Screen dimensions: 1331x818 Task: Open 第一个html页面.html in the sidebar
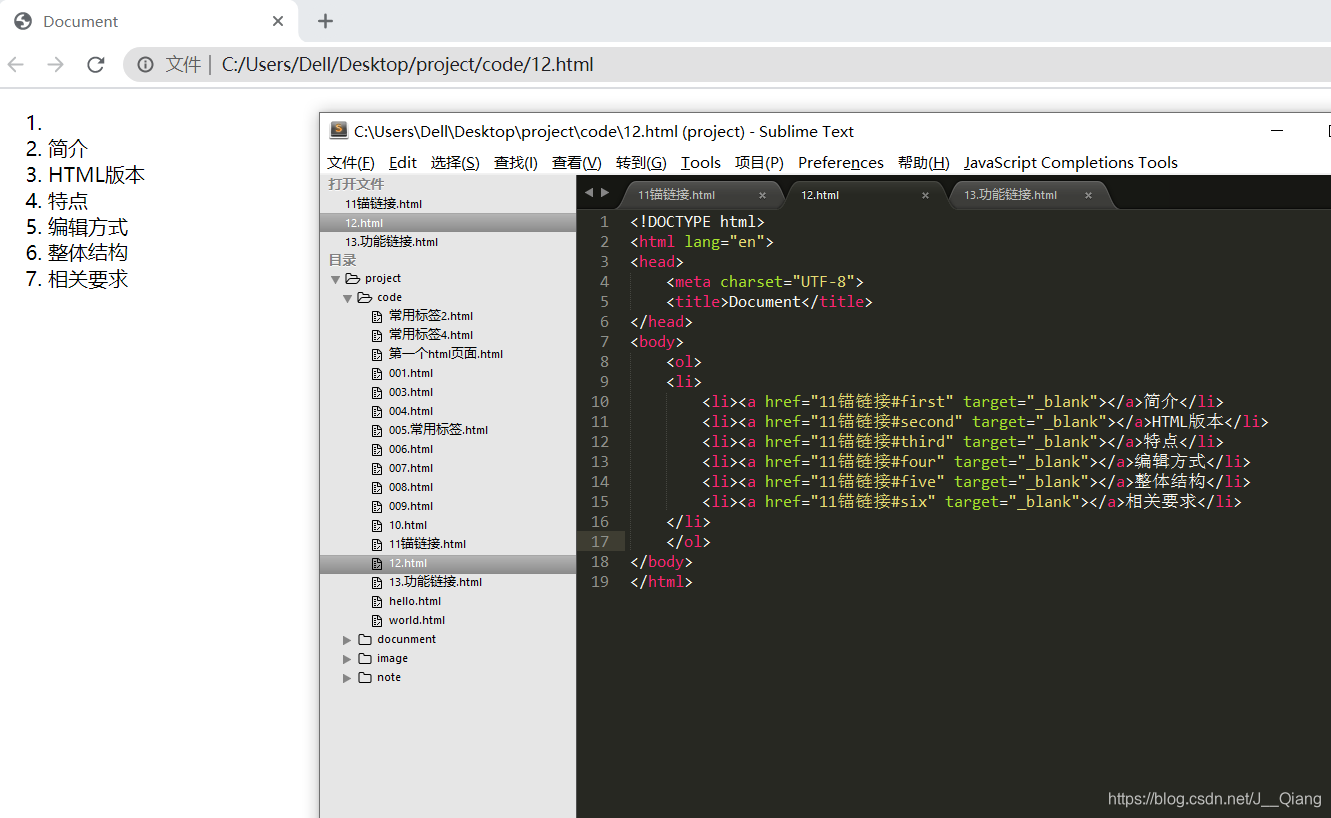click(x=446, y=354)
